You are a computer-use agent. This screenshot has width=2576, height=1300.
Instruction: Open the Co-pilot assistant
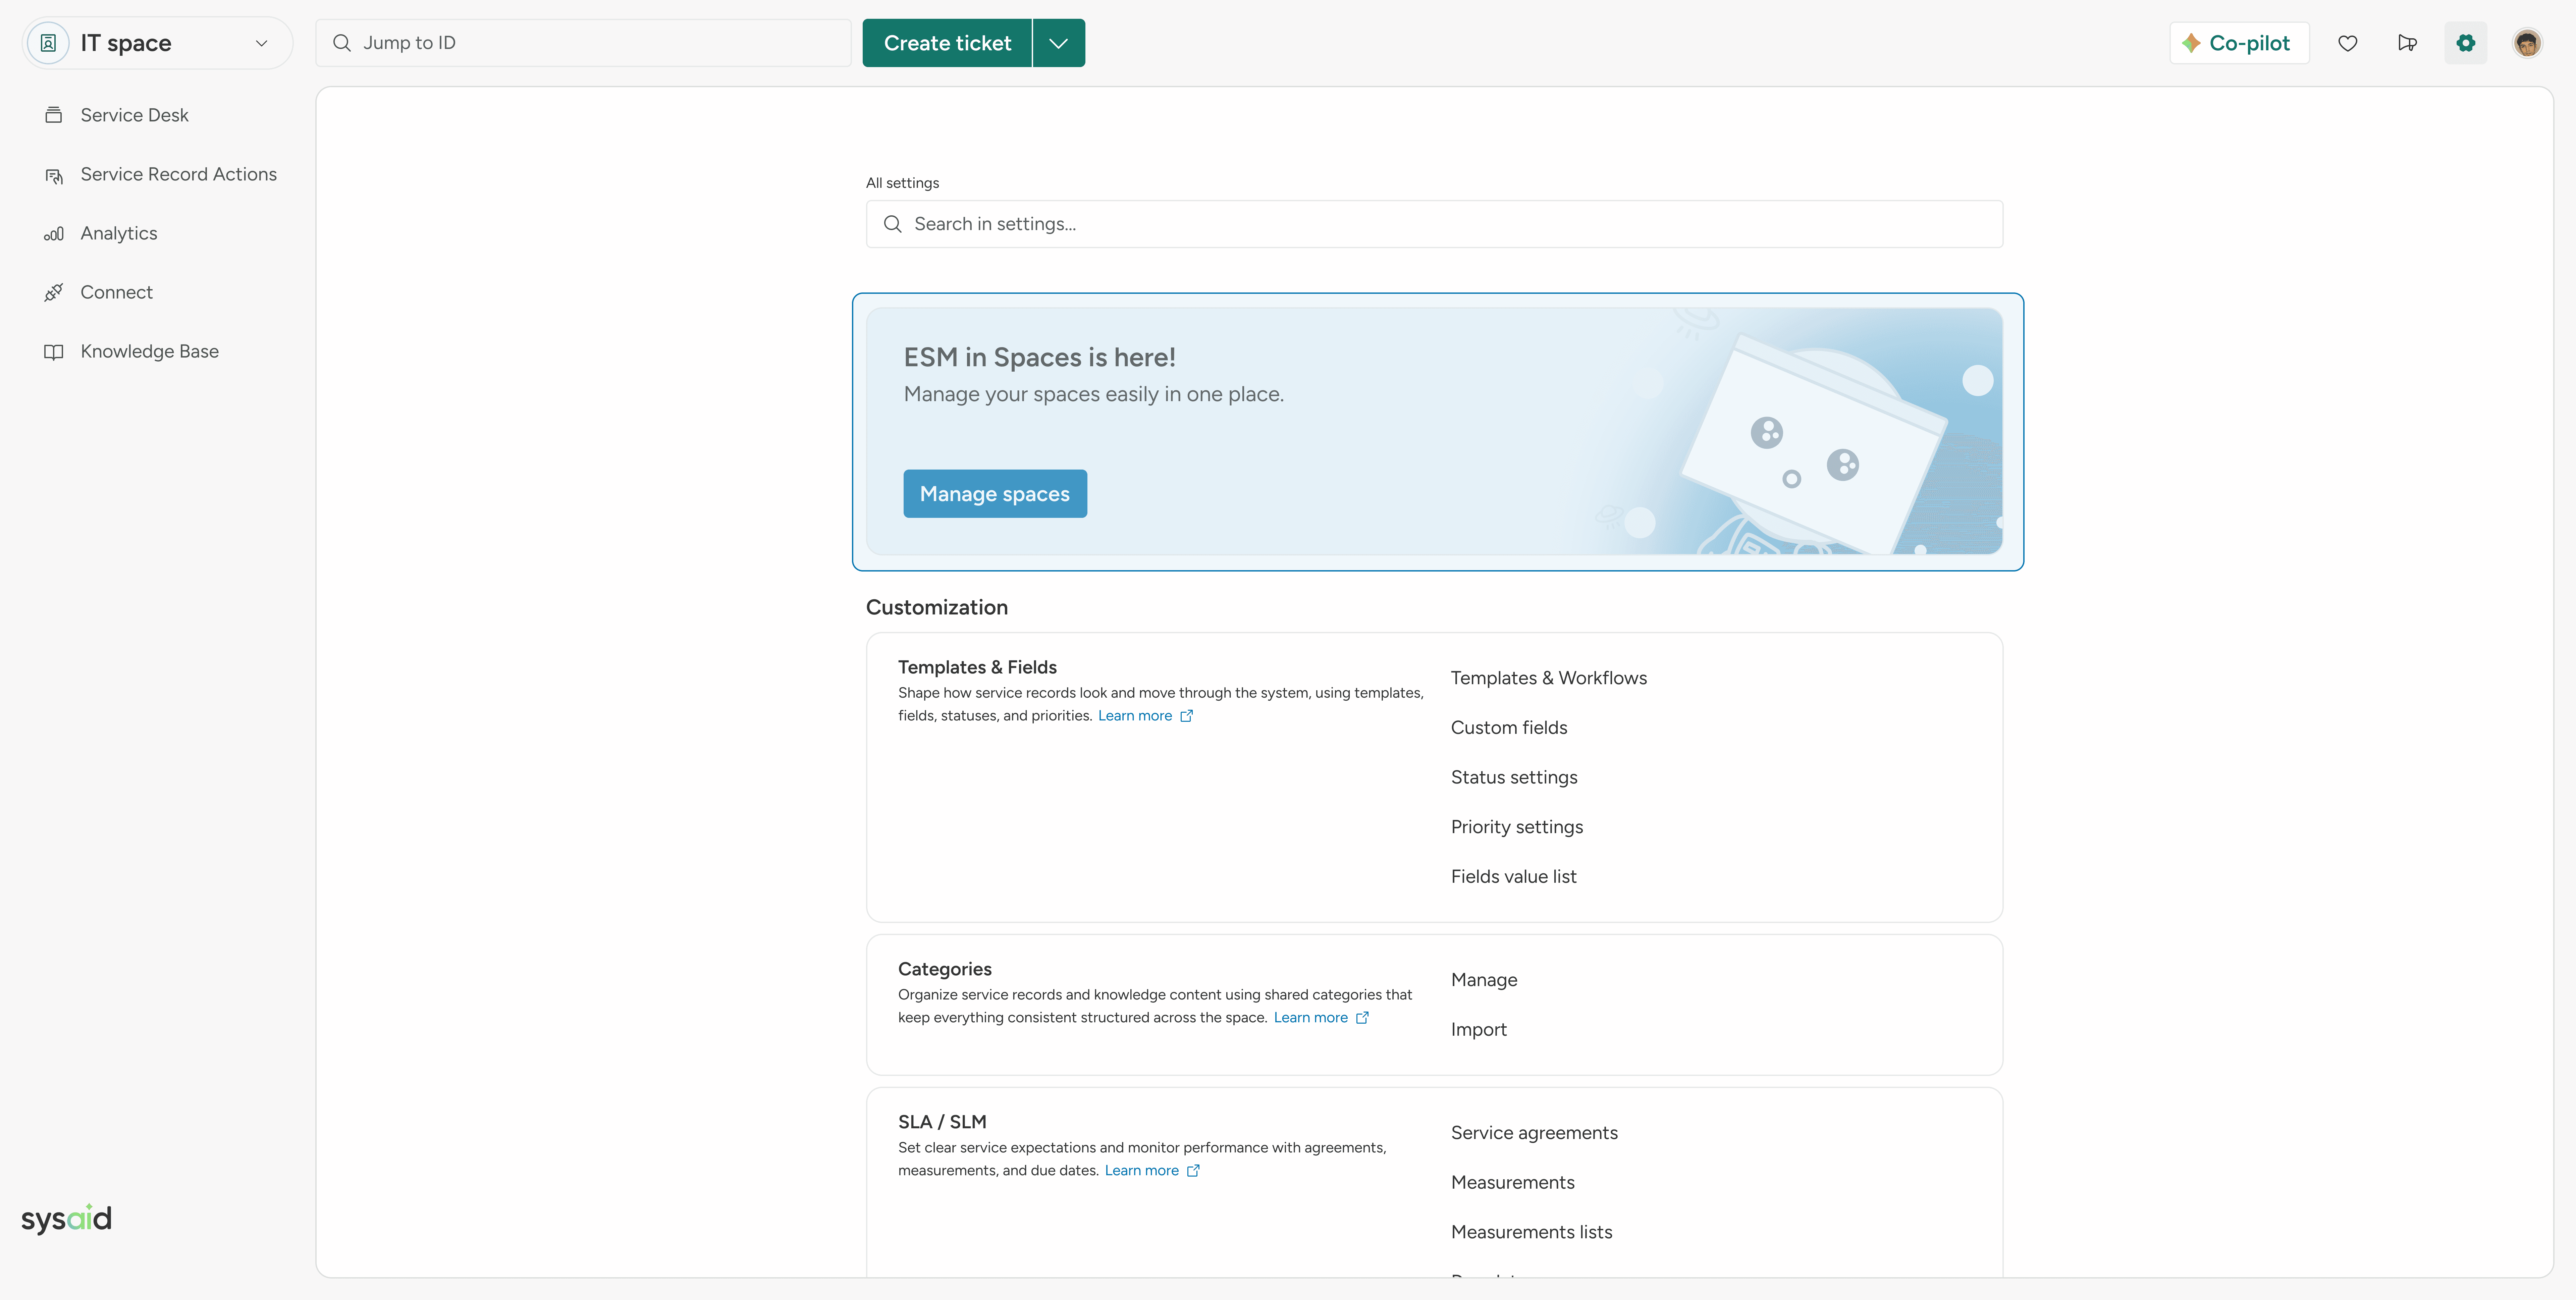point(2238,43)
